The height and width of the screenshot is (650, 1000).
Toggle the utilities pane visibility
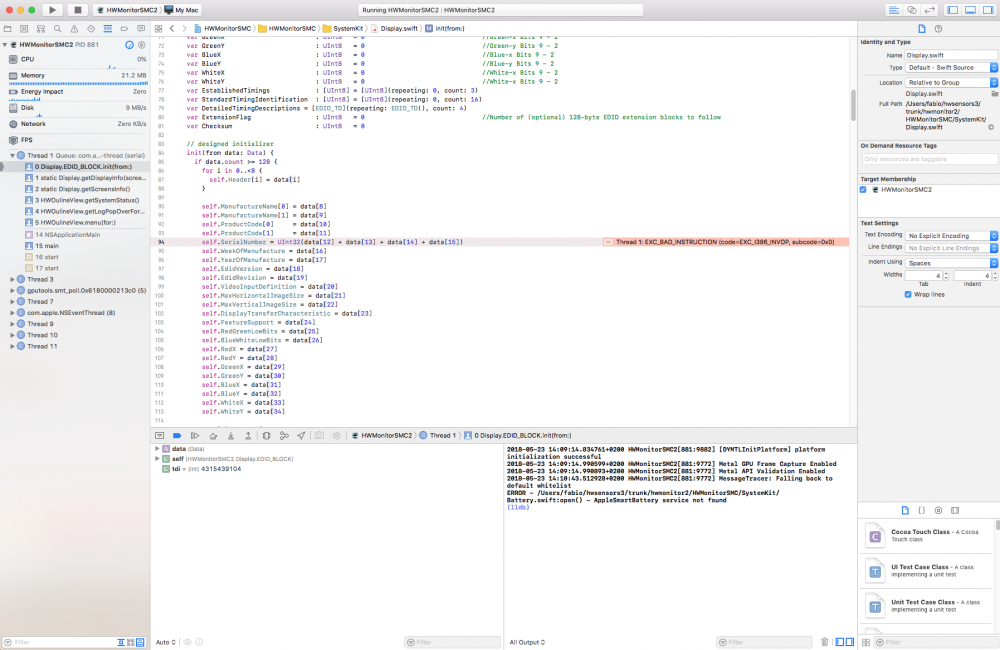tap(988, 10)
